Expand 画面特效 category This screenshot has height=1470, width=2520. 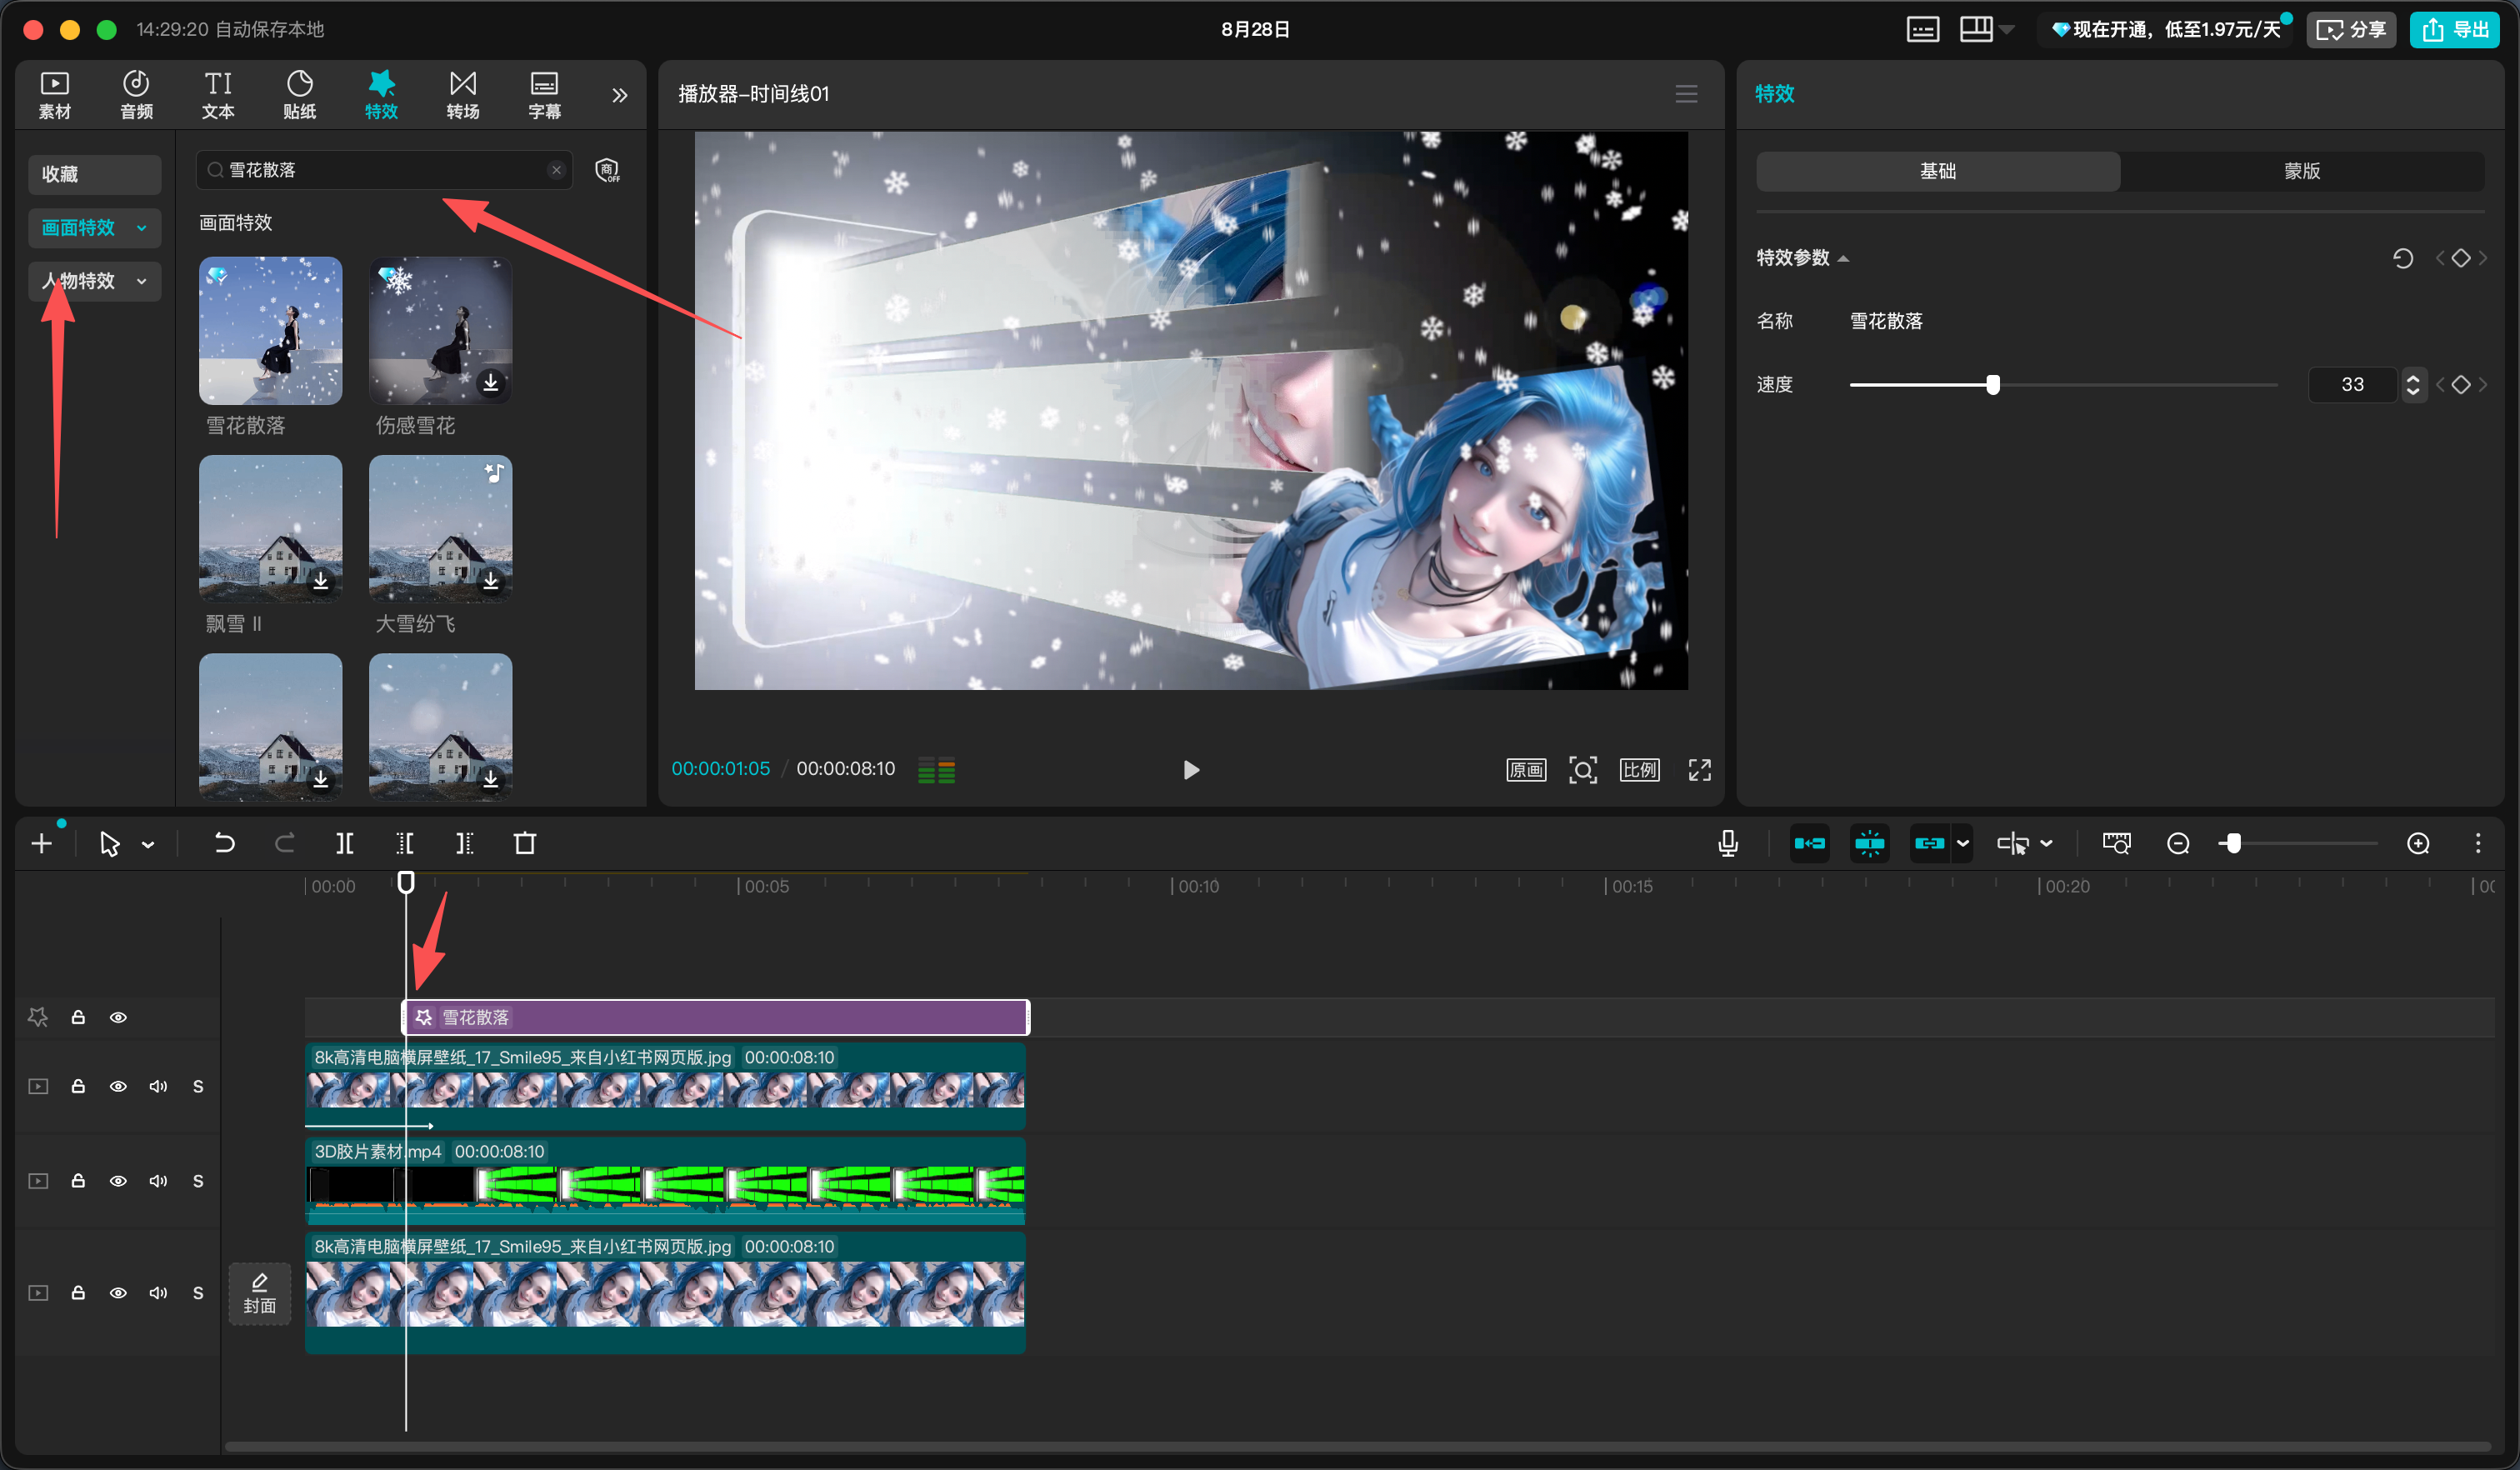point(94,227)
